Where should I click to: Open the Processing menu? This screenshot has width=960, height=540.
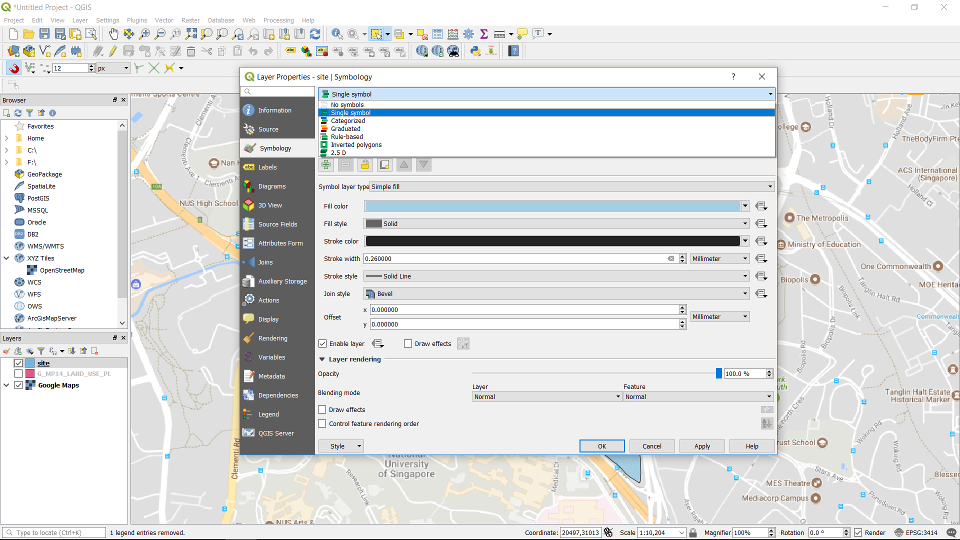278,20
